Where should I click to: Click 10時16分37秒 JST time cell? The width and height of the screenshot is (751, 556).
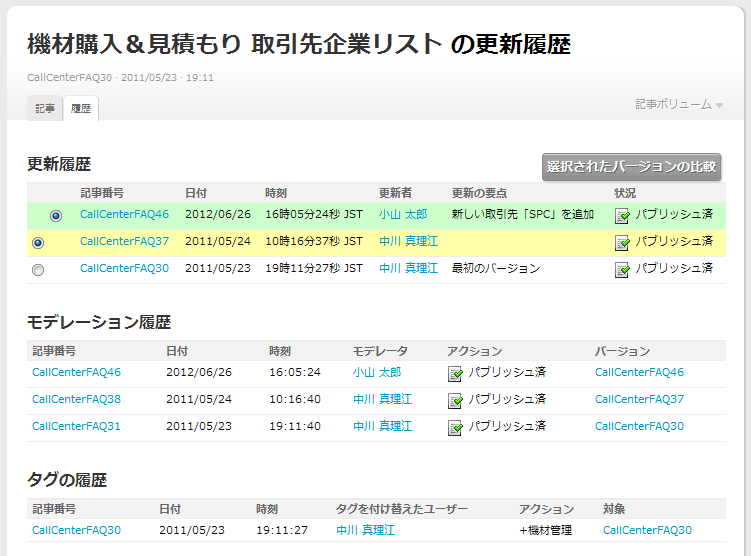click(314, 241)
